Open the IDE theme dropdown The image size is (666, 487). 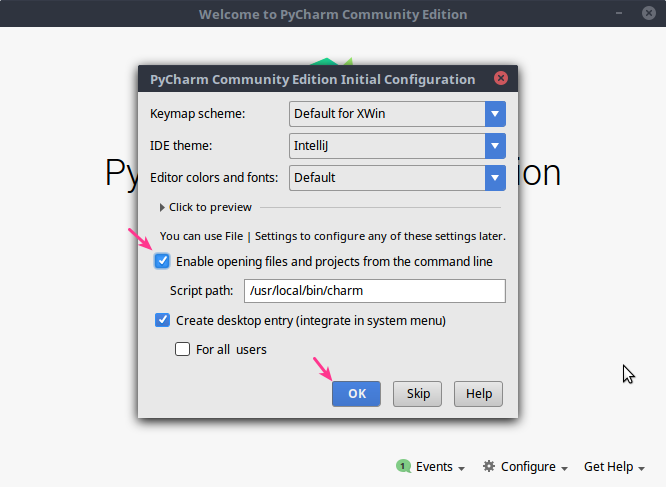point(397,146)
